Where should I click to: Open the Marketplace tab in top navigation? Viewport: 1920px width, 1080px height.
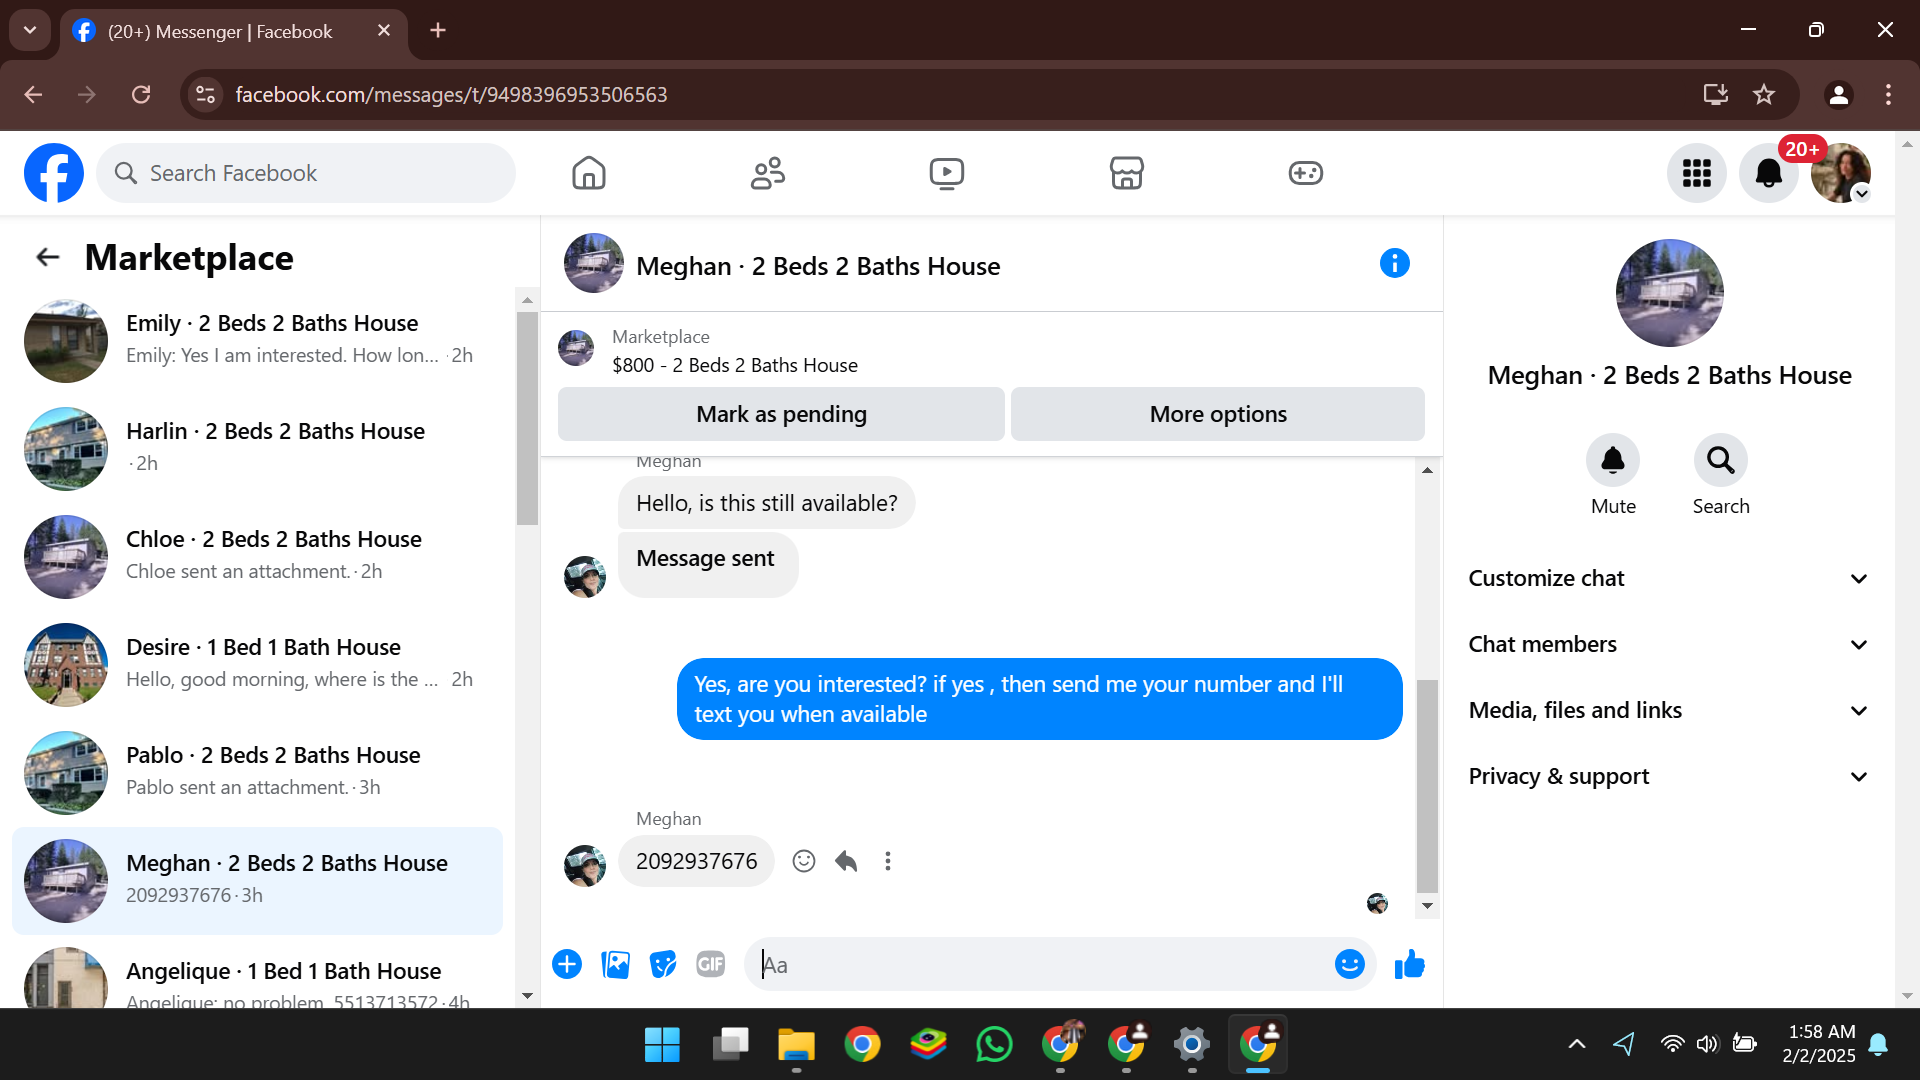tap(1126, 173)
